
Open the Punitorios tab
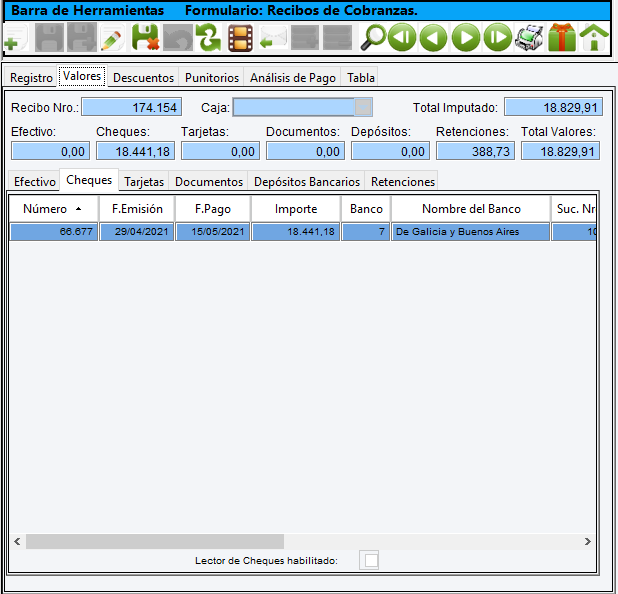click(x=212, y=78)
